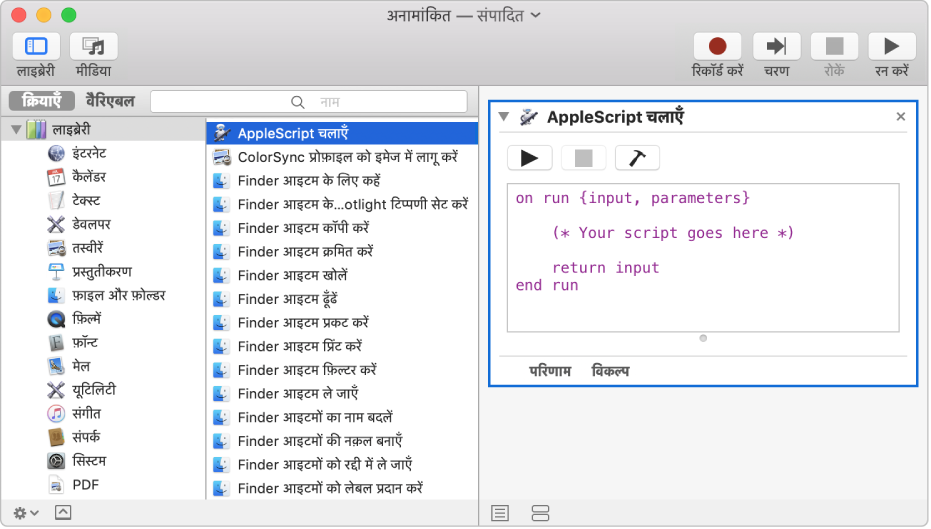This screenshot has height=529, width=931.
Task: Select the PDF category
Action: [x=85, y=485]
